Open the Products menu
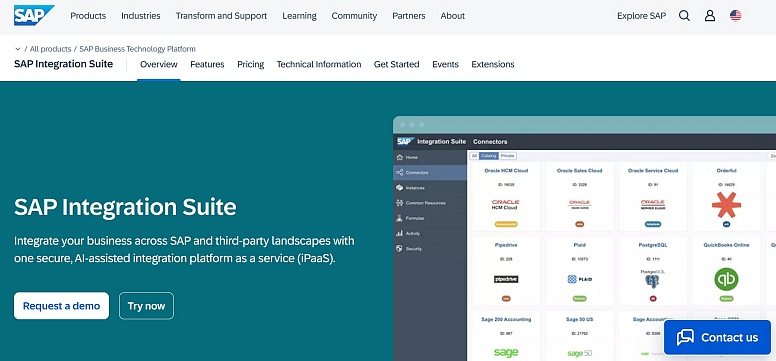Viewport: 776px width, 361px height. point(88,16)
